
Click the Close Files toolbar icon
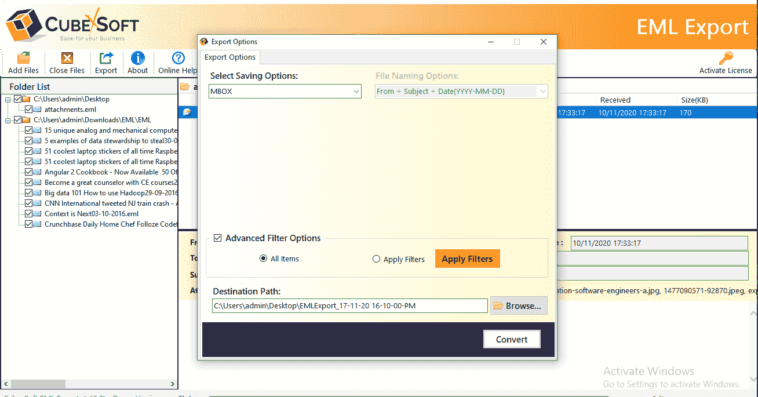tap(67, 58)
